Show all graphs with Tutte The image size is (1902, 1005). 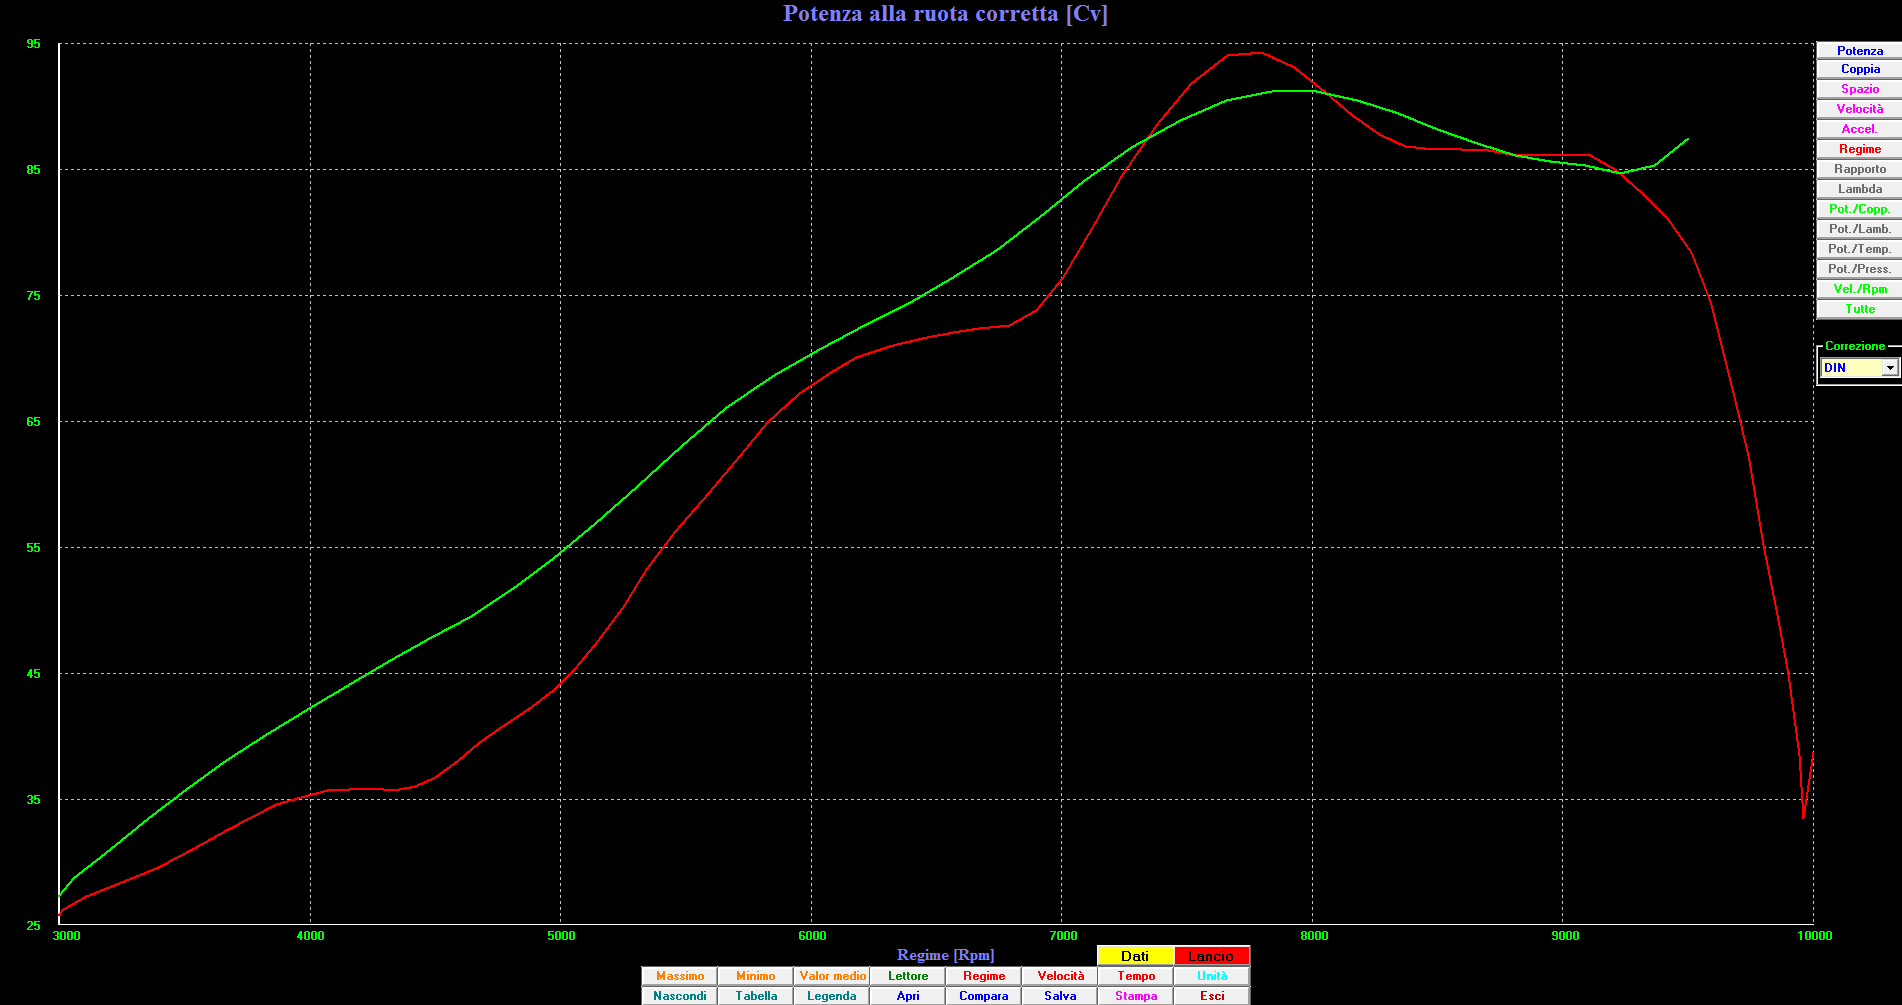pos(1859,309)
